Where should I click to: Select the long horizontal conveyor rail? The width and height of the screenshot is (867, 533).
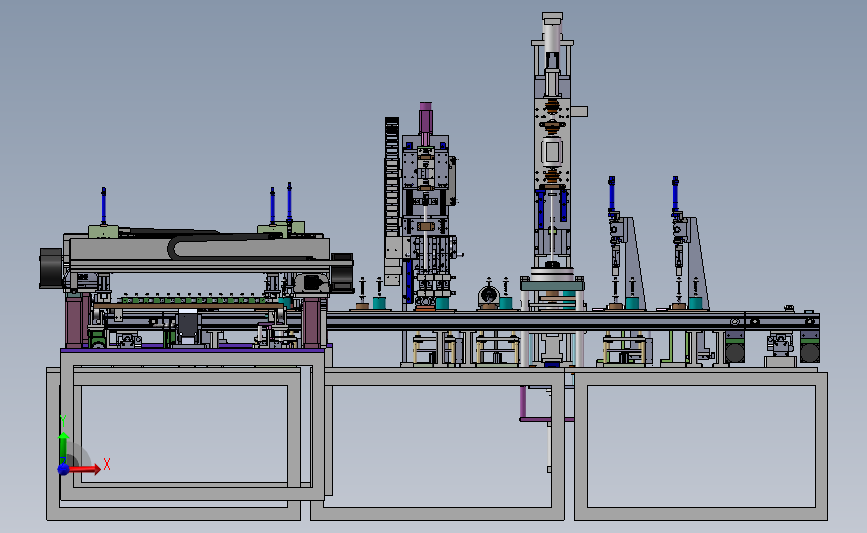(x=572, y=321)
